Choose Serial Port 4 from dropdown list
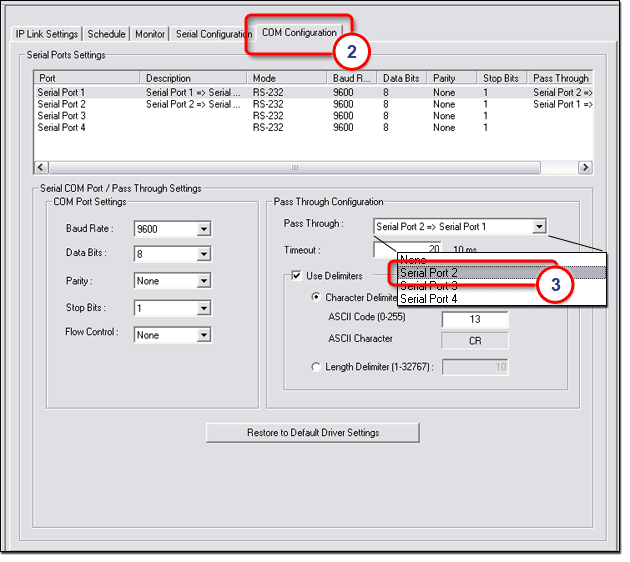630x562 pixels. (x=429, y=298)
